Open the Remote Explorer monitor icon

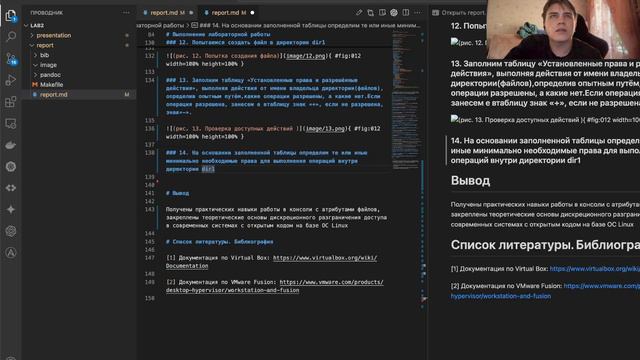[x=11, y=123]
